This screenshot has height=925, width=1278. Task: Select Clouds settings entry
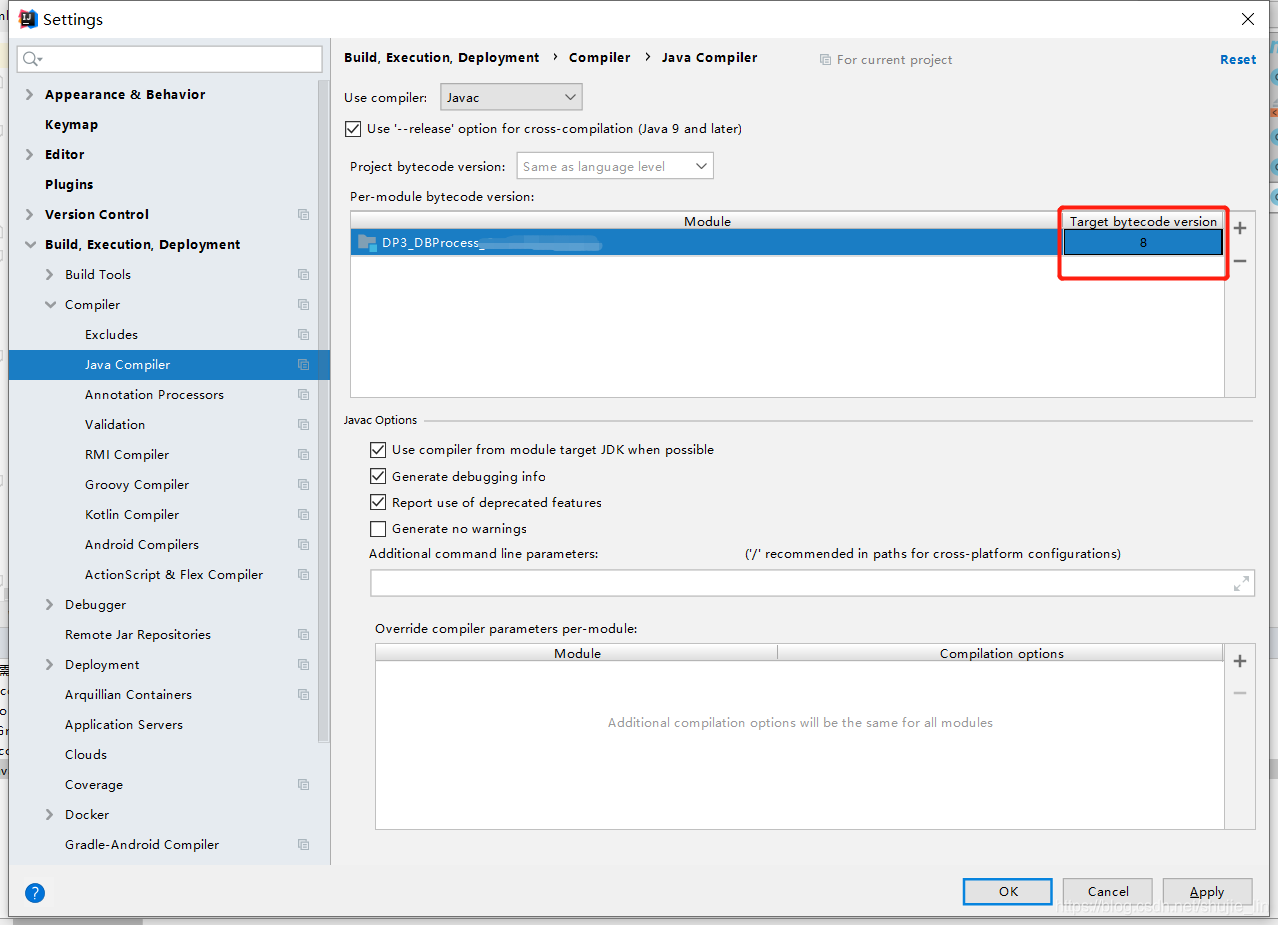(x=86, y=754)
